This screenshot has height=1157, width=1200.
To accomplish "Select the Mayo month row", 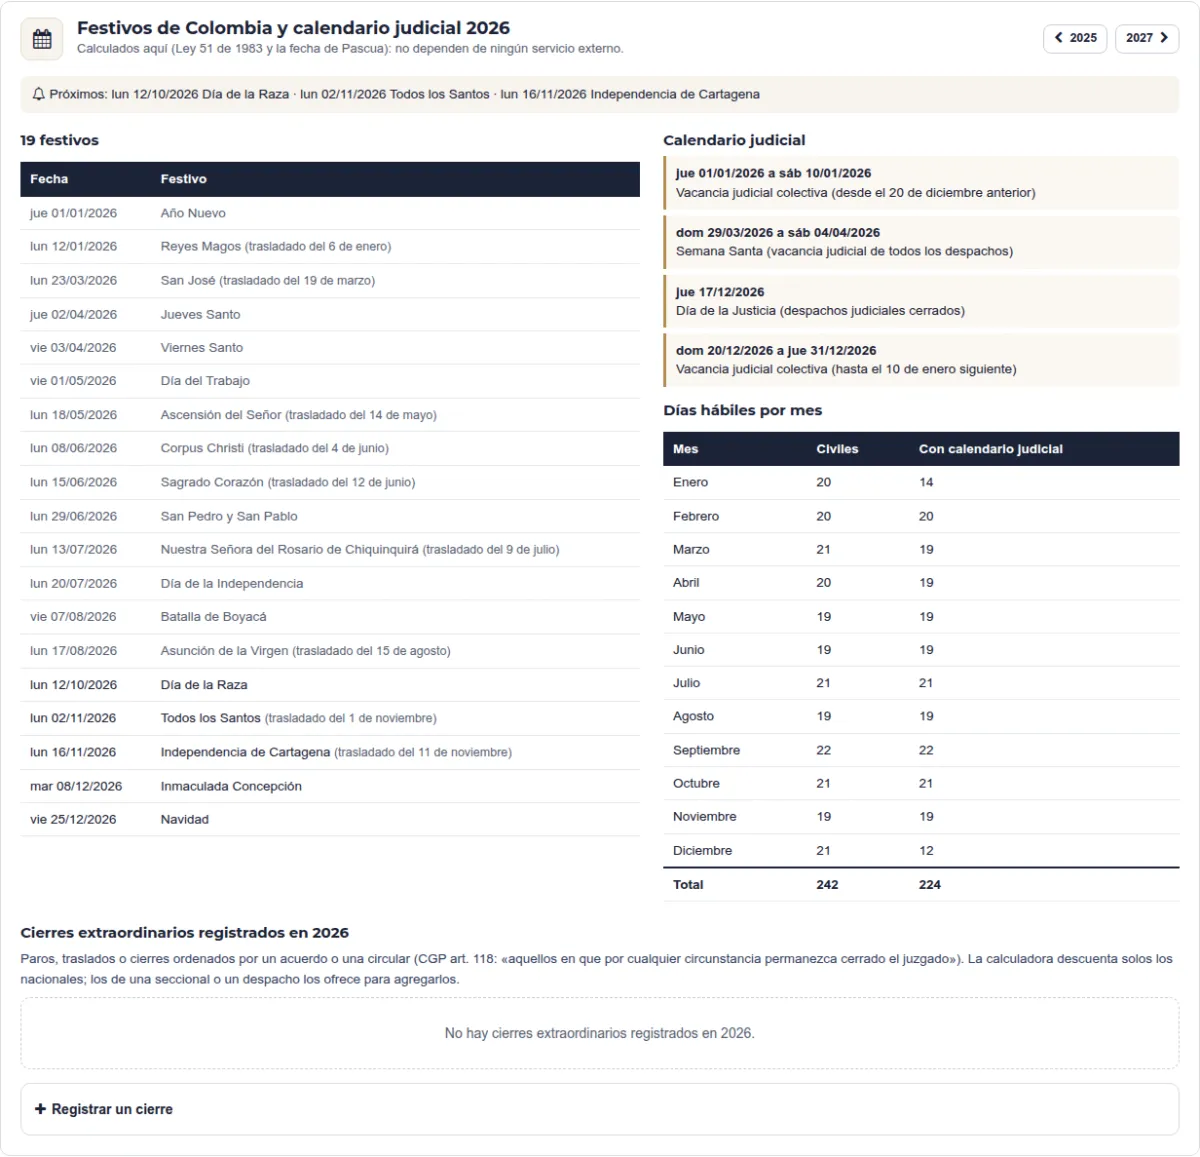I will click(x=921, y=617).
